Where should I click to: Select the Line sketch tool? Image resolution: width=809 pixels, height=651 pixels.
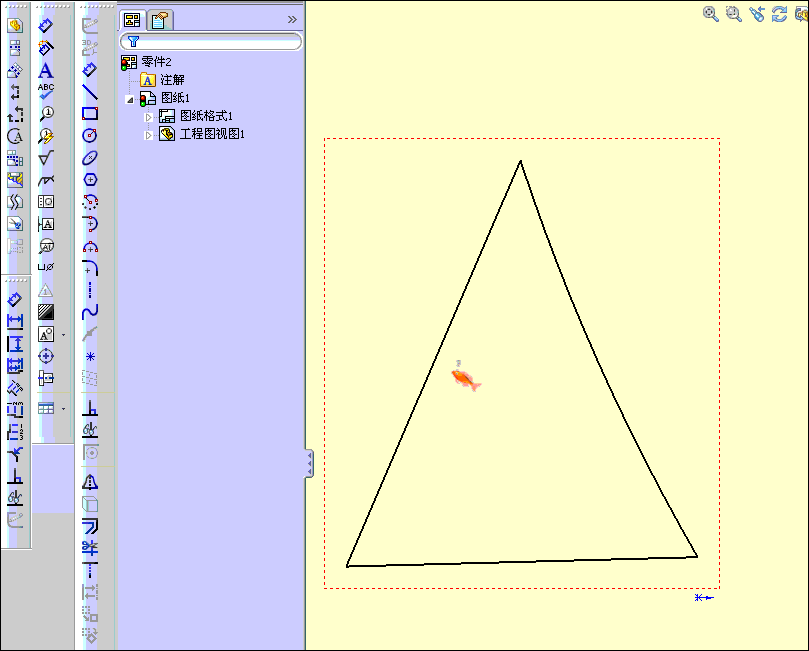tap(90, 92)
